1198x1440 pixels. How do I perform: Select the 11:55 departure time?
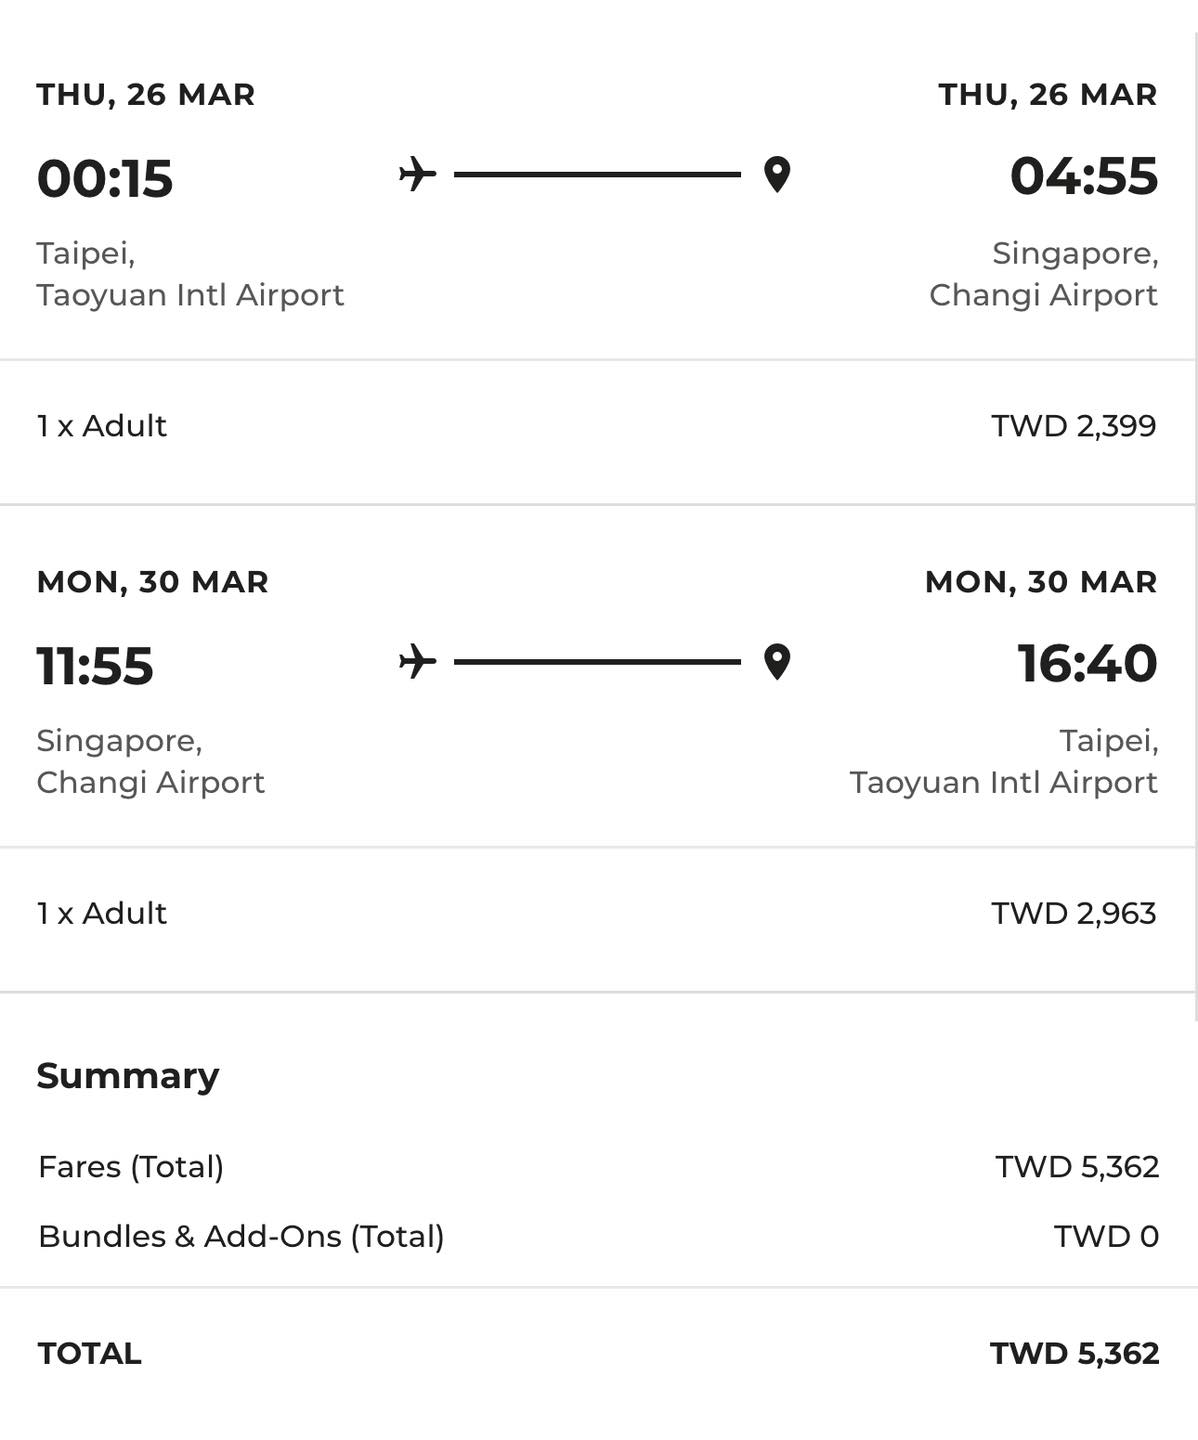(95, 666)
